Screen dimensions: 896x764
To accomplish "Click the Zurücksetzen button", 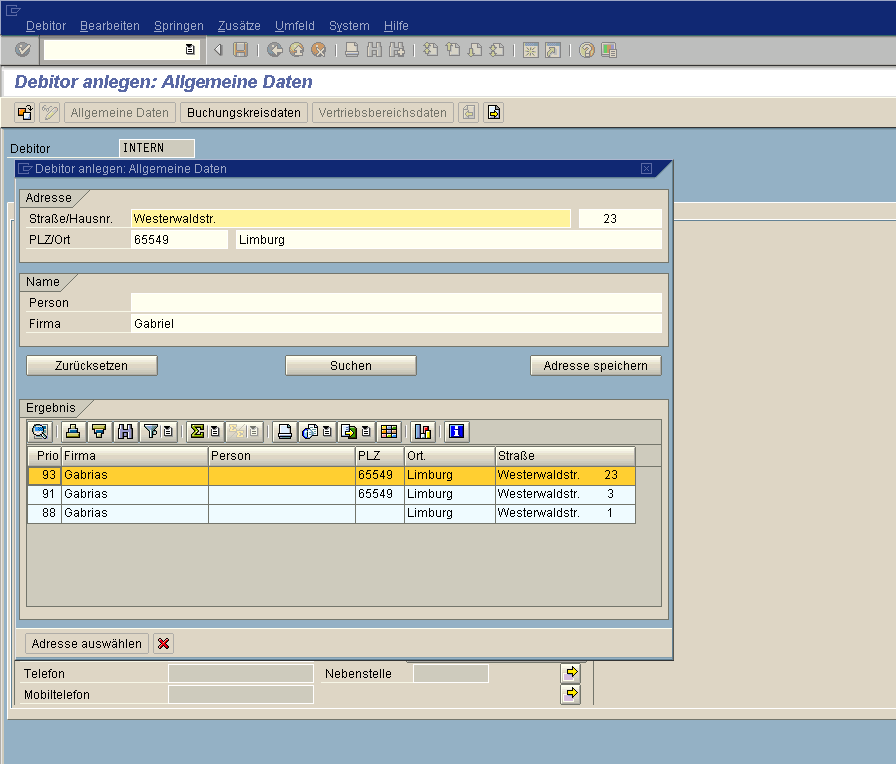I will click(x=91, y=366).
